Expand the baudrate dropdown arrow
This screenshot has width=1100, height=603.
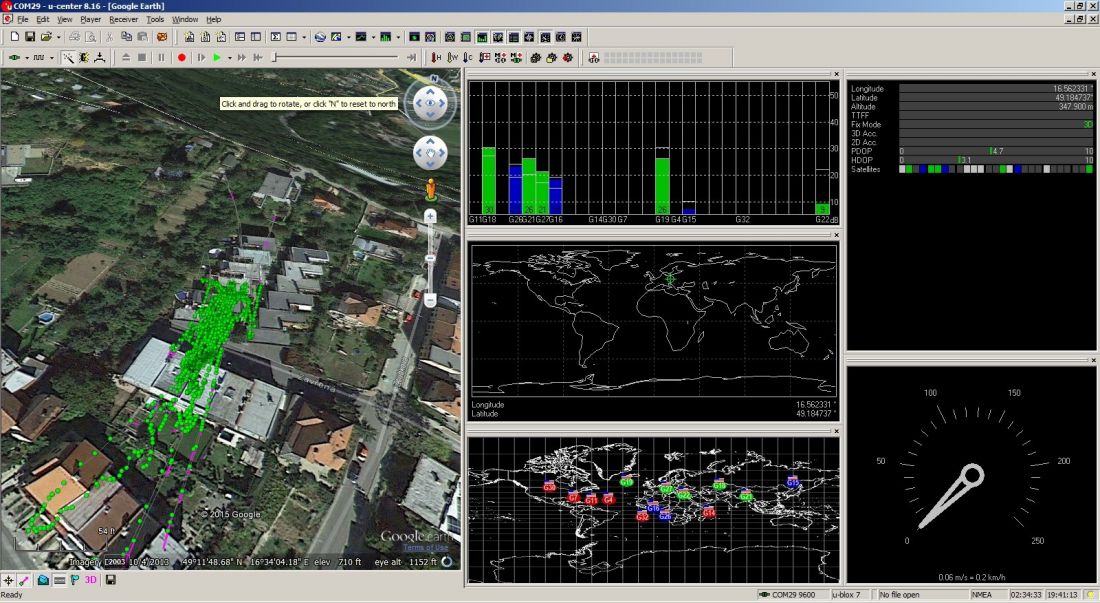[51, 58]
